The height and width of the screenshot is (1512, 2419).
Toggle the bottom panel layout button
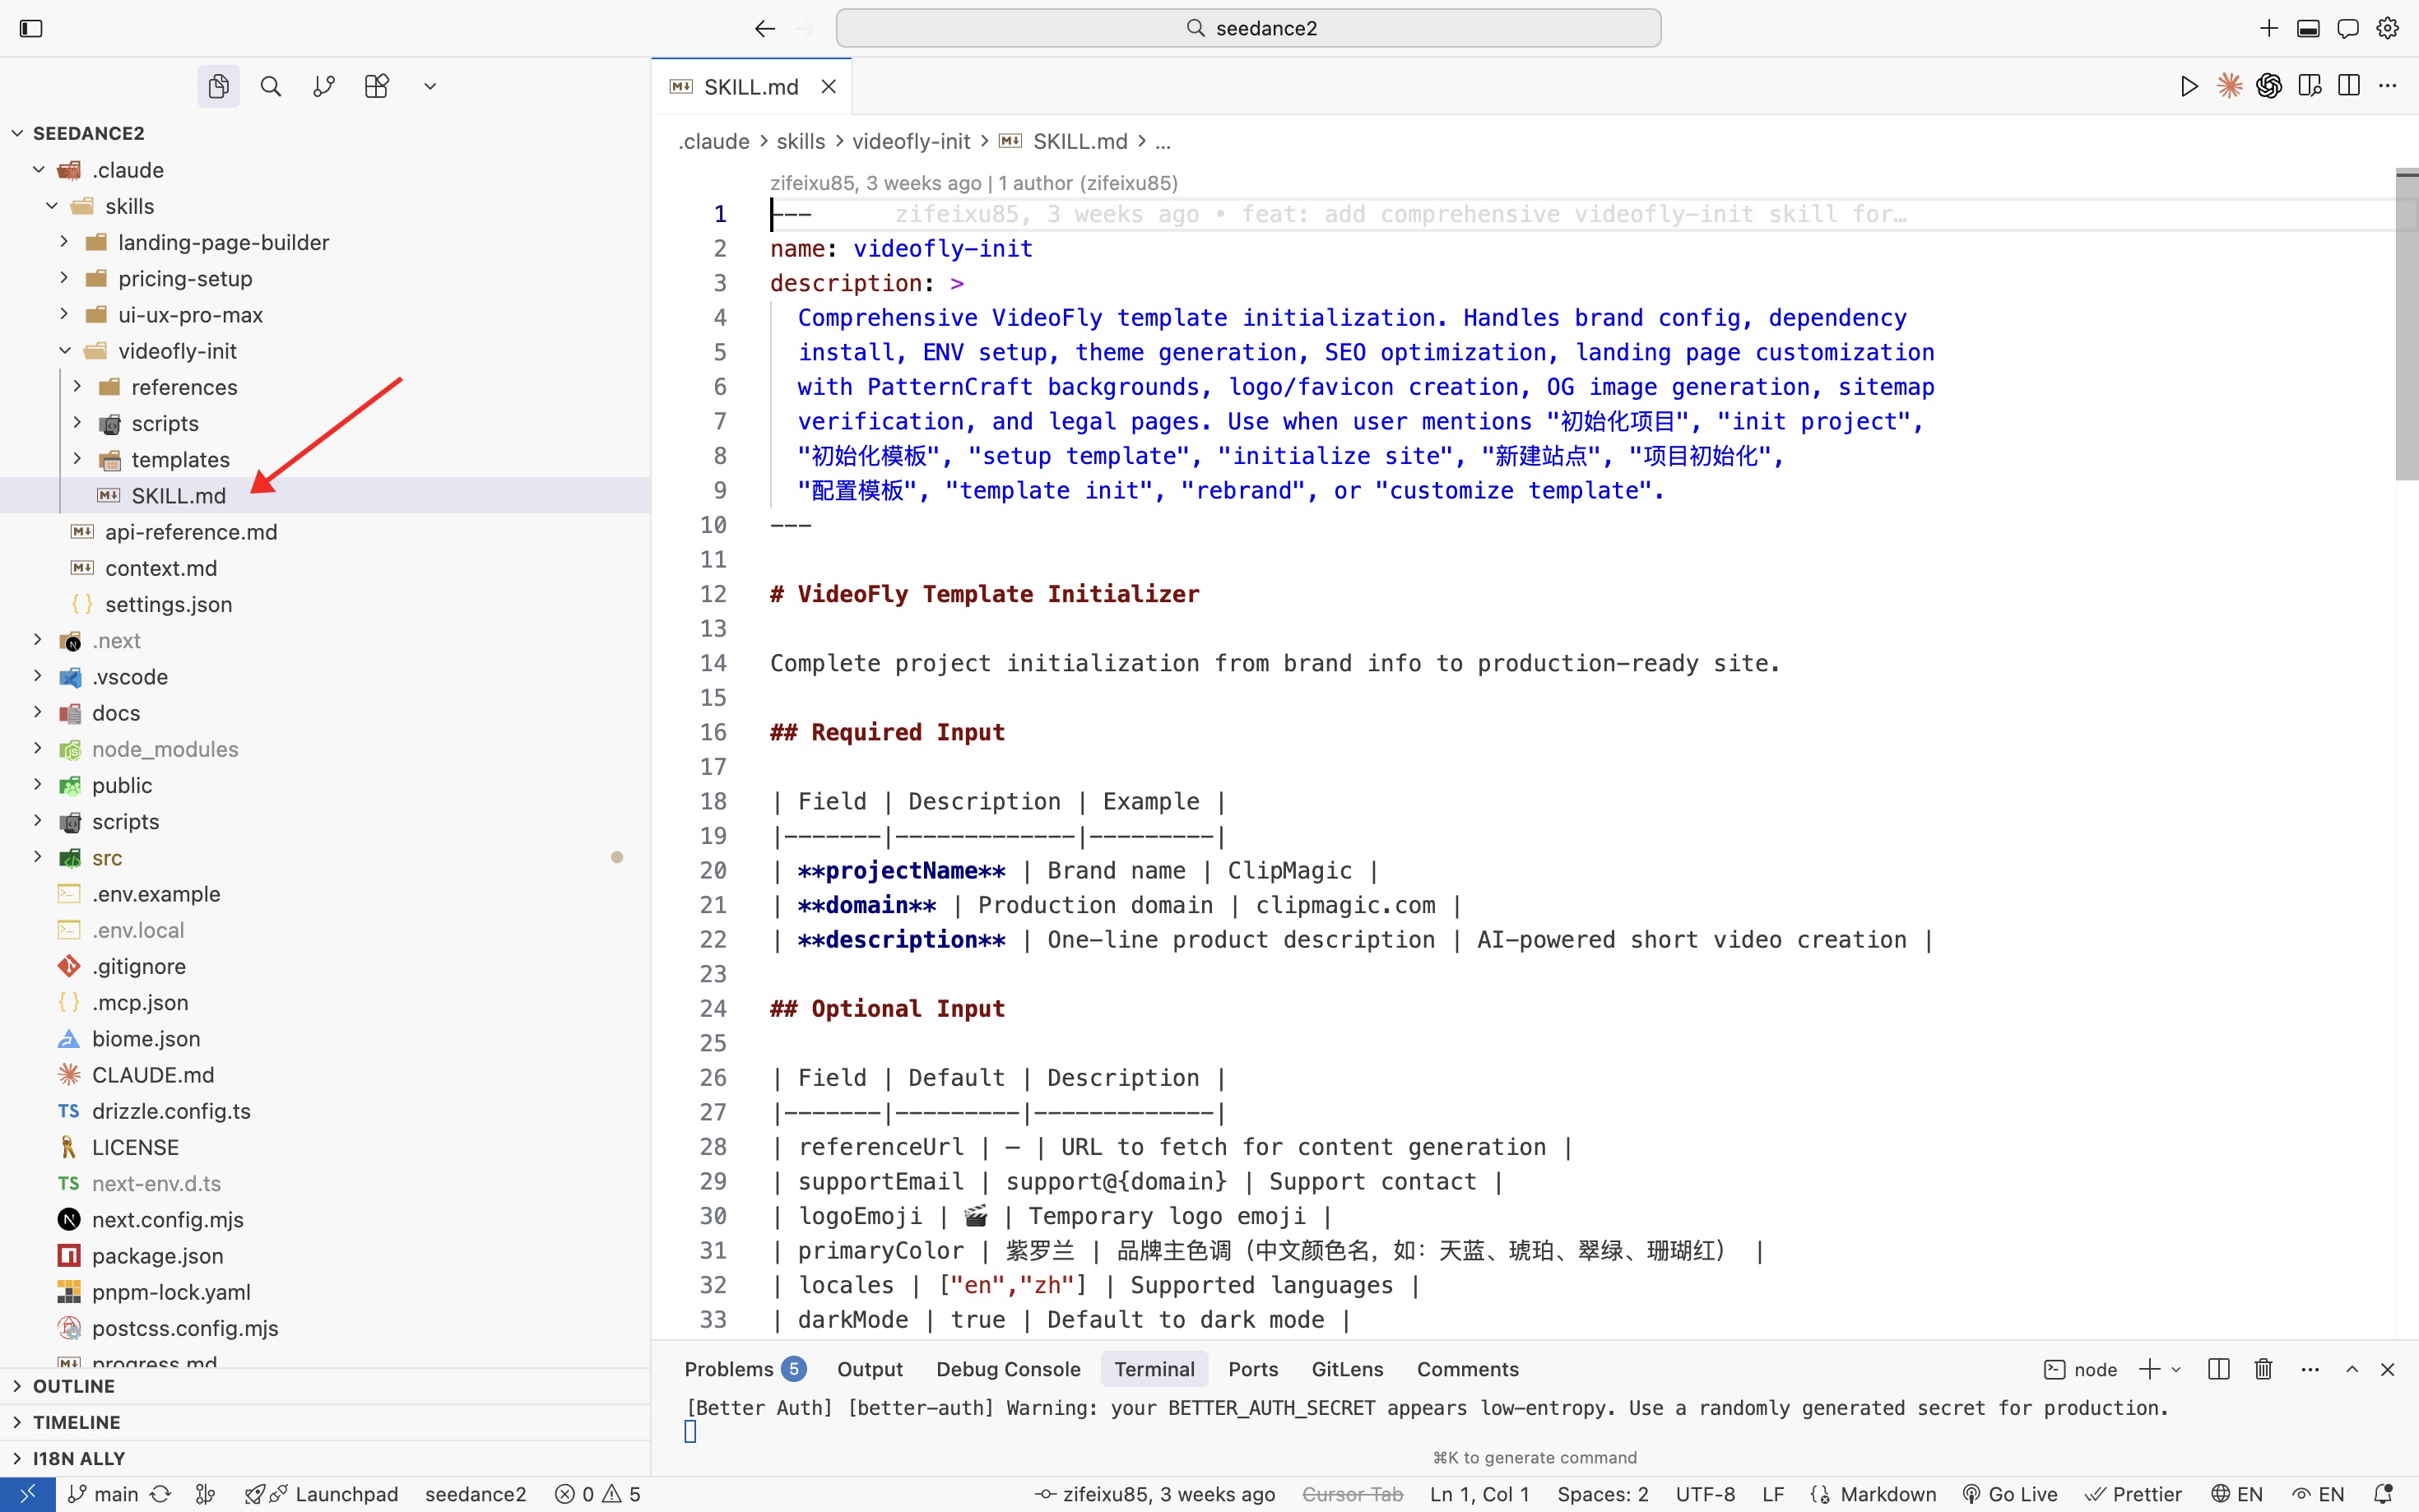coord(2308,28)
